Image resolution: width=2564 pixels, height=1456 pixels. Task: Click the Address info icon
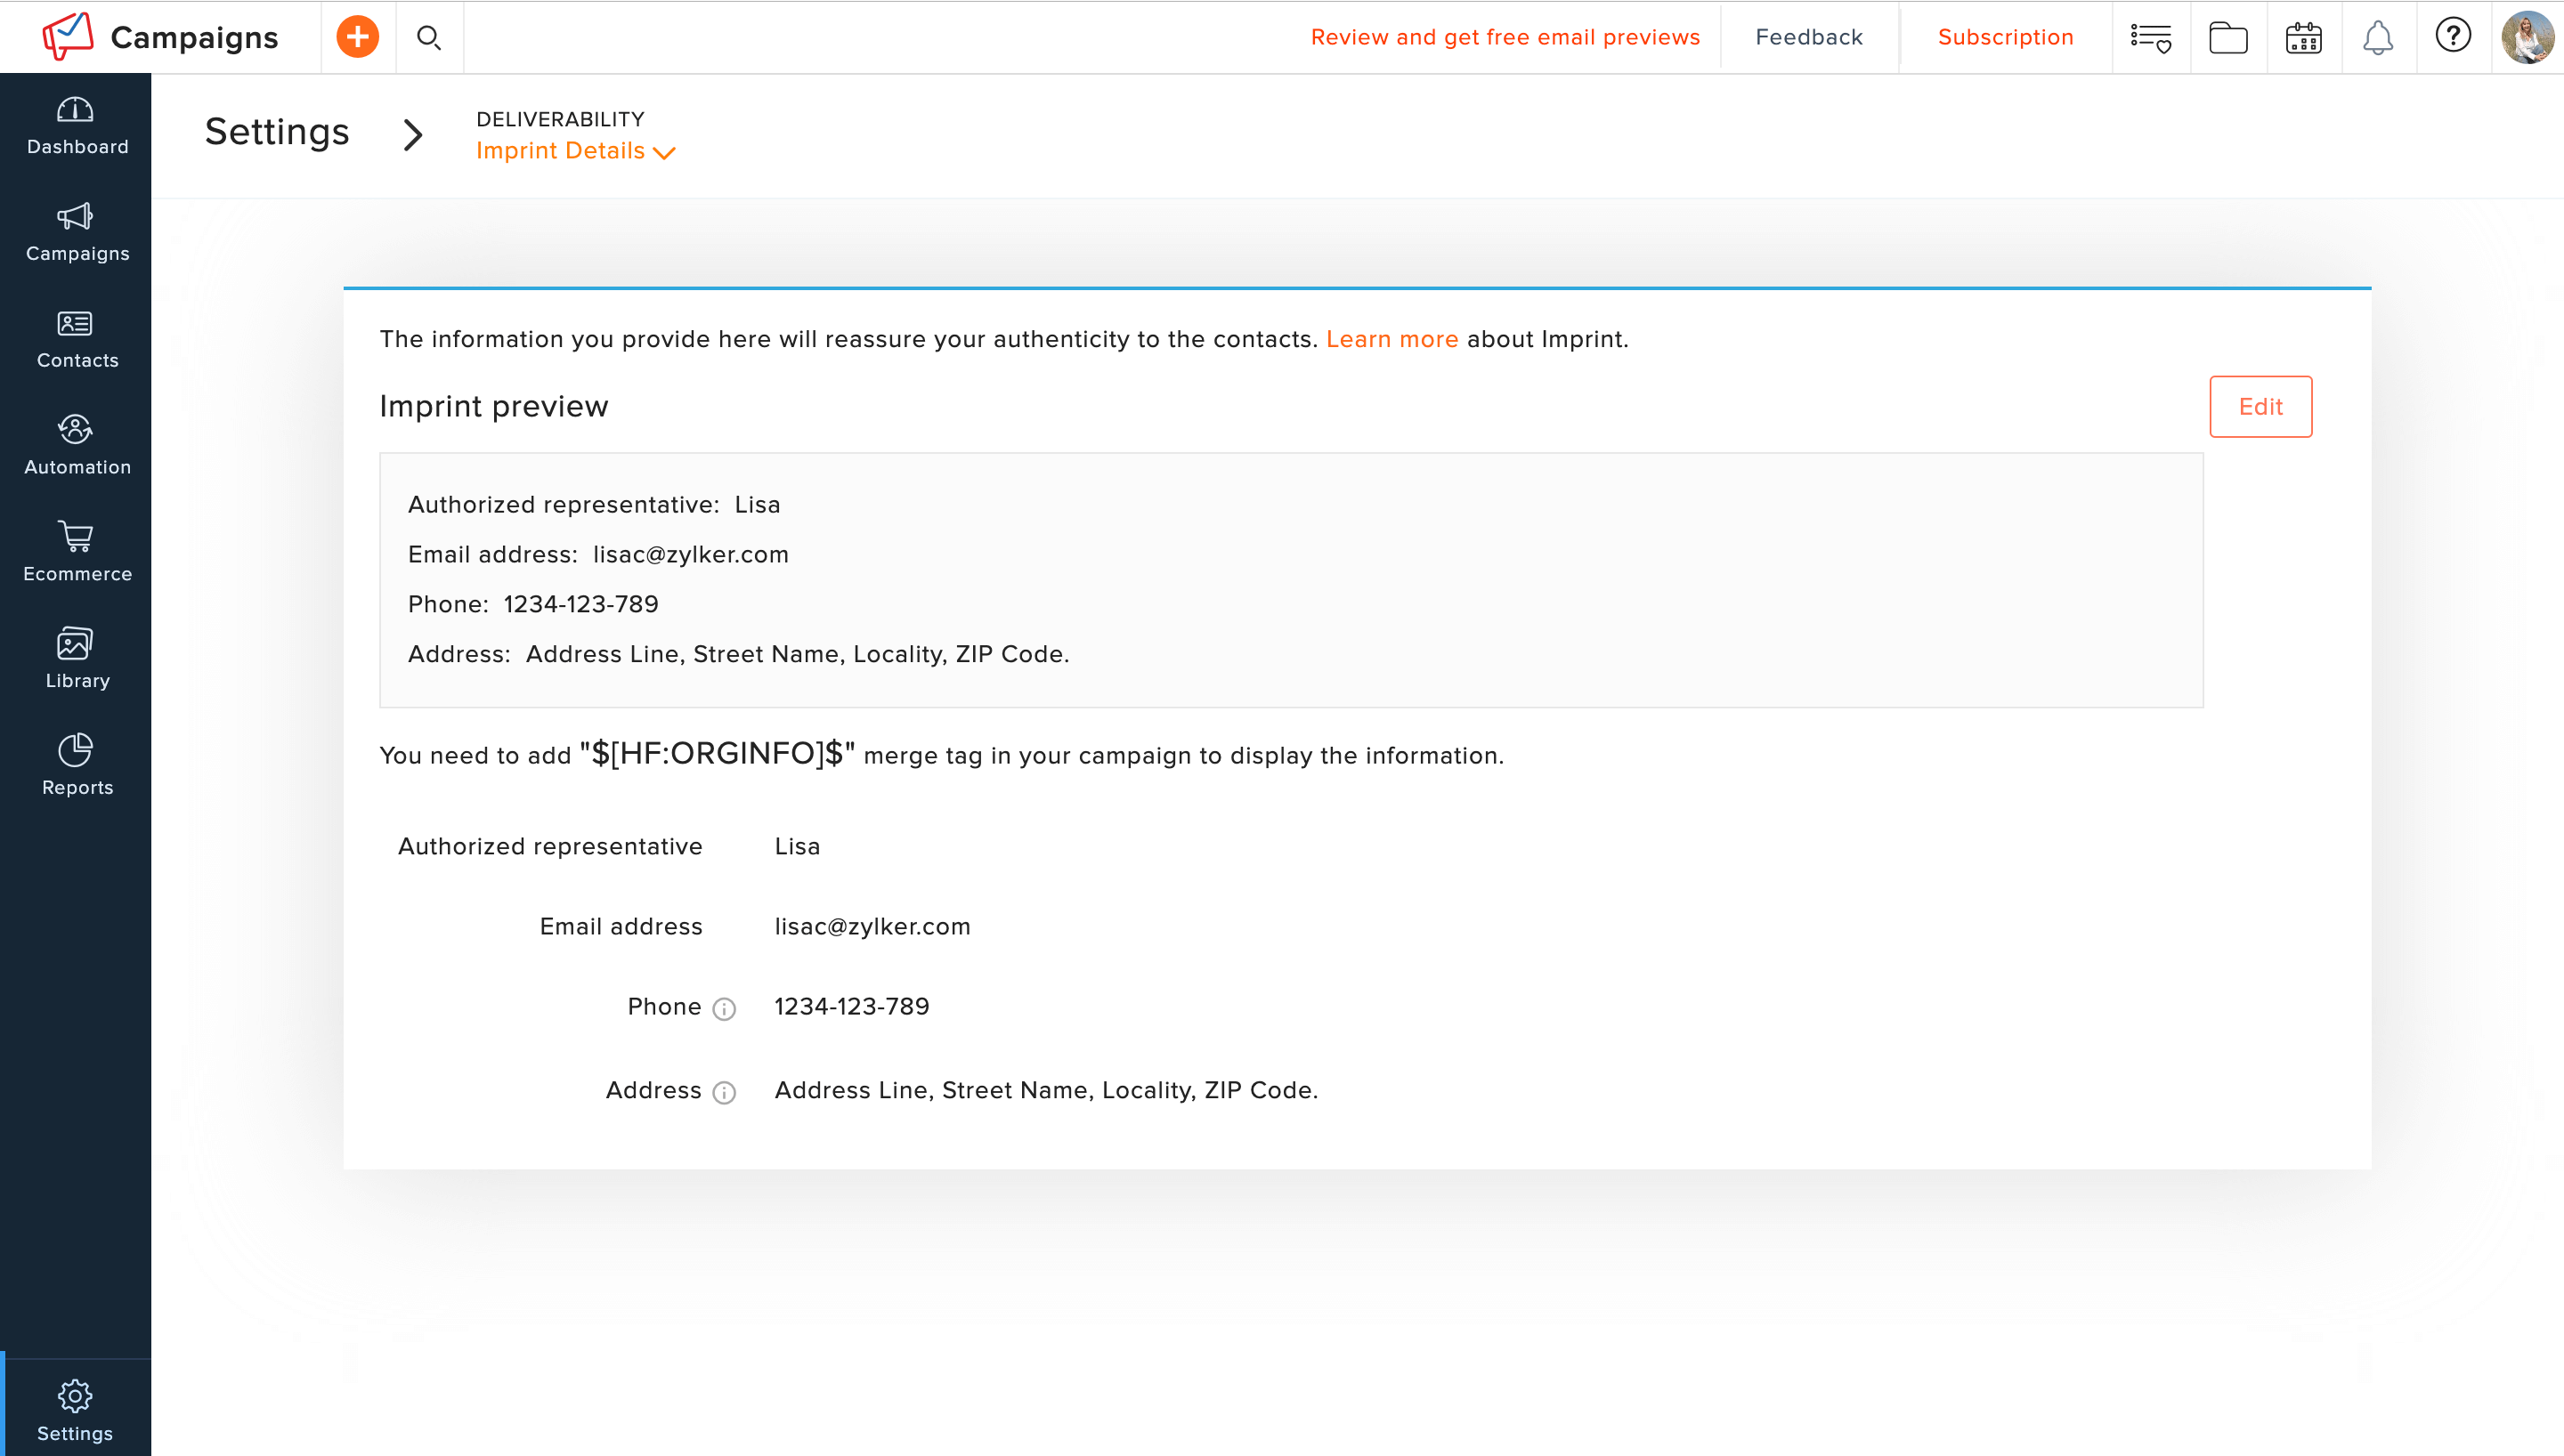pos(724,1092)
